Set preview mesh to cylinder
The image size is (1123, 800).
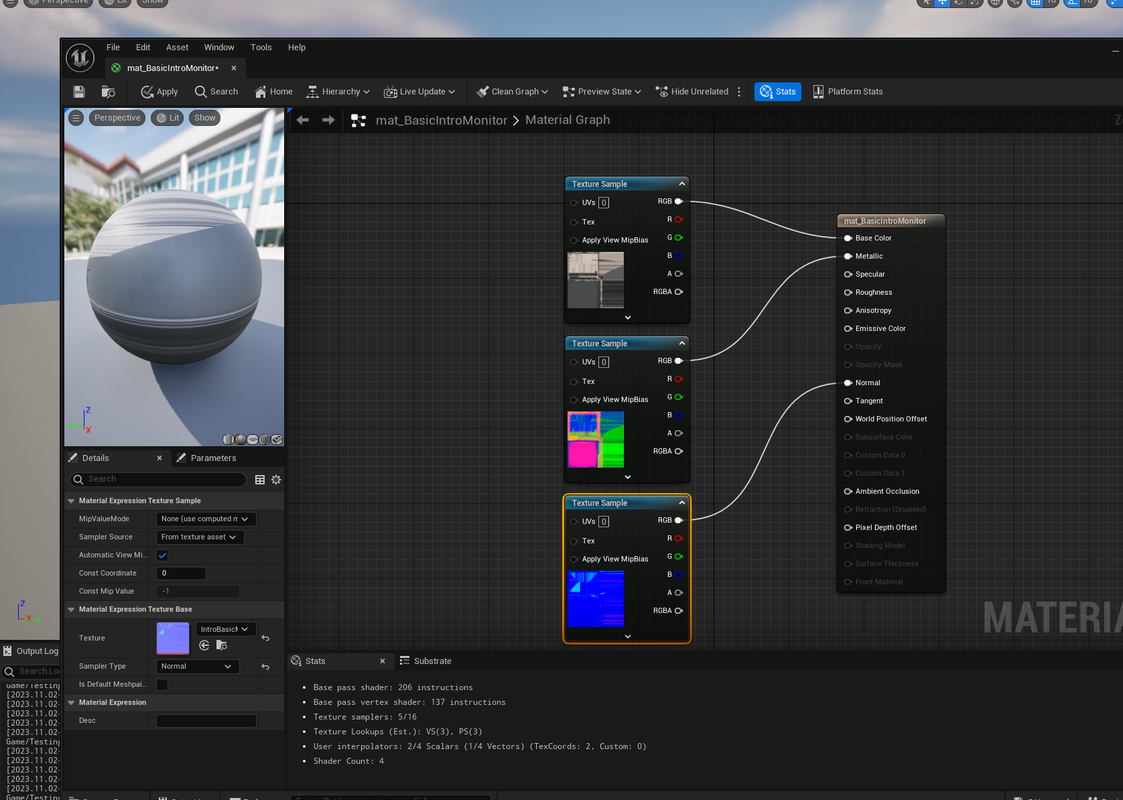pyautogui.click(x=228, y=439)
